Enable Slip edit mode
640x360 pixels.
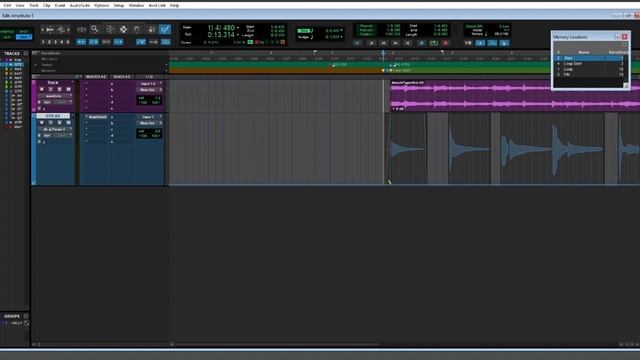(x=7, y=37)
